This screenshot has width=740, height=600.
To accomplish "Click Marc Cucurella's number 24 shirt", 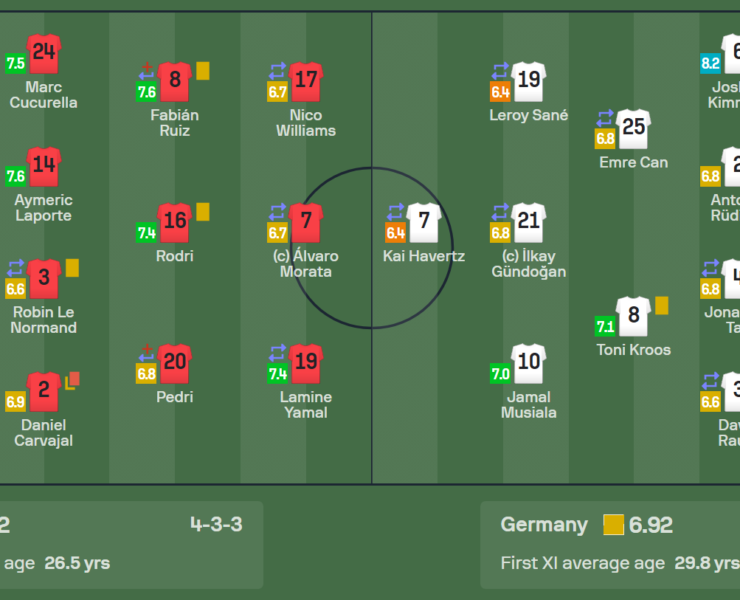I will [x=44, y=54].
